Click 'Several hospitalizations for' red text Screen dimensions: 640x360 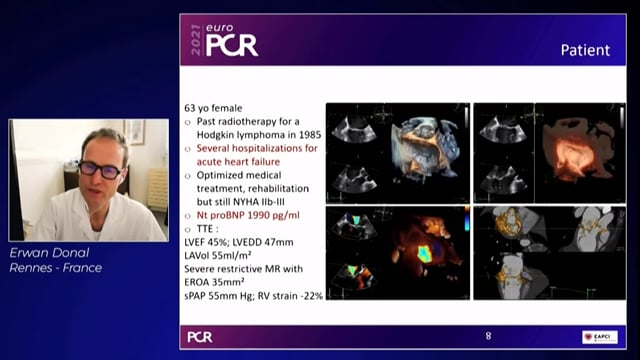click(257, 148)
